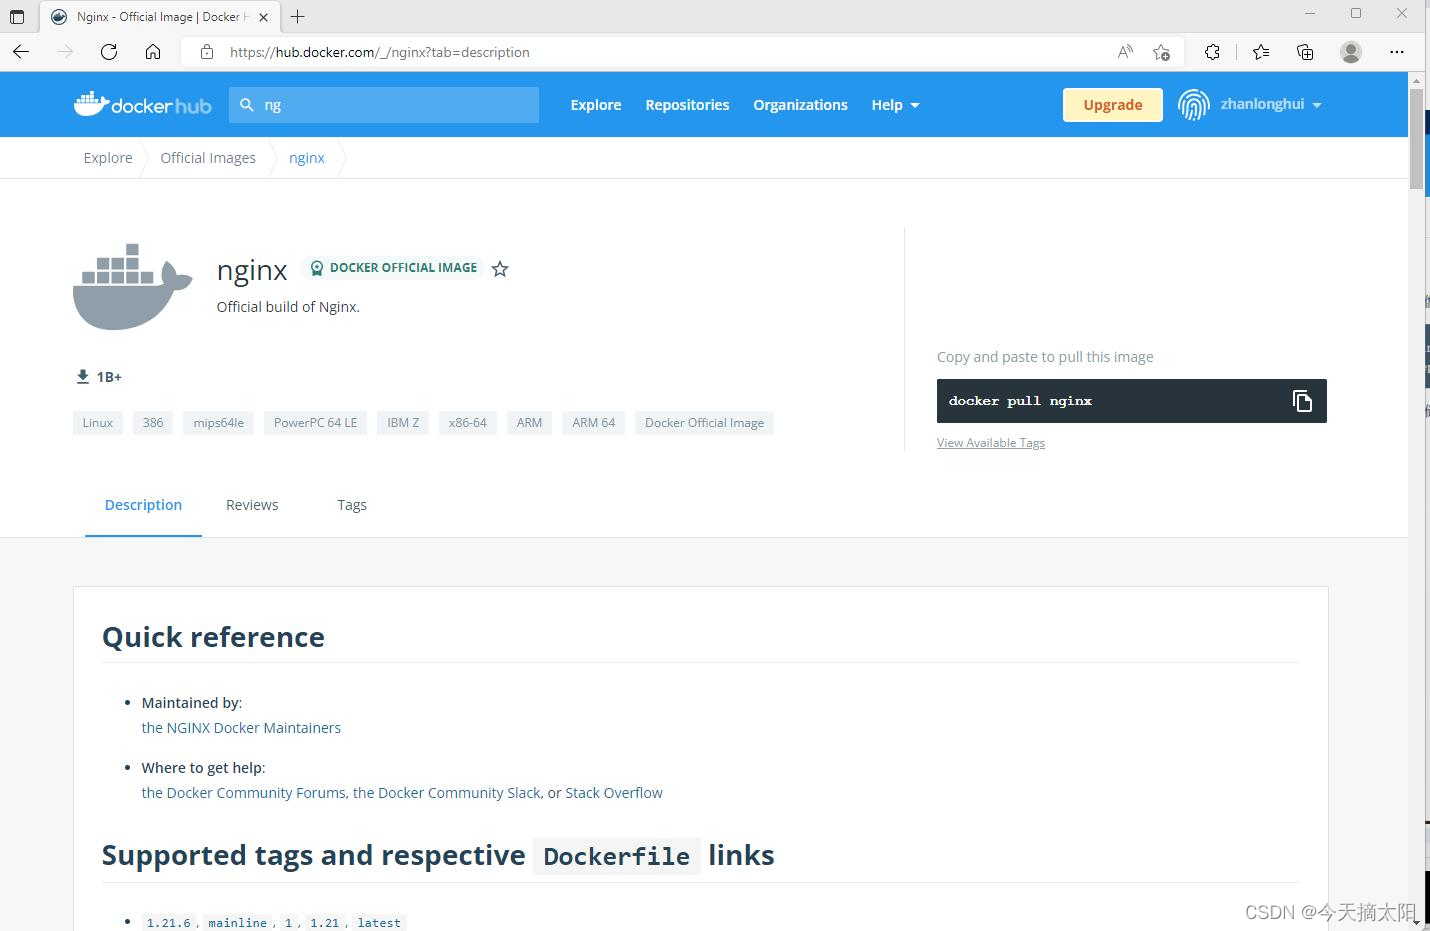Image resolution: width=1430 pixels, height=931 pixels.
Task: Click the x86-64 tag chip
Action: pos(468,423)
